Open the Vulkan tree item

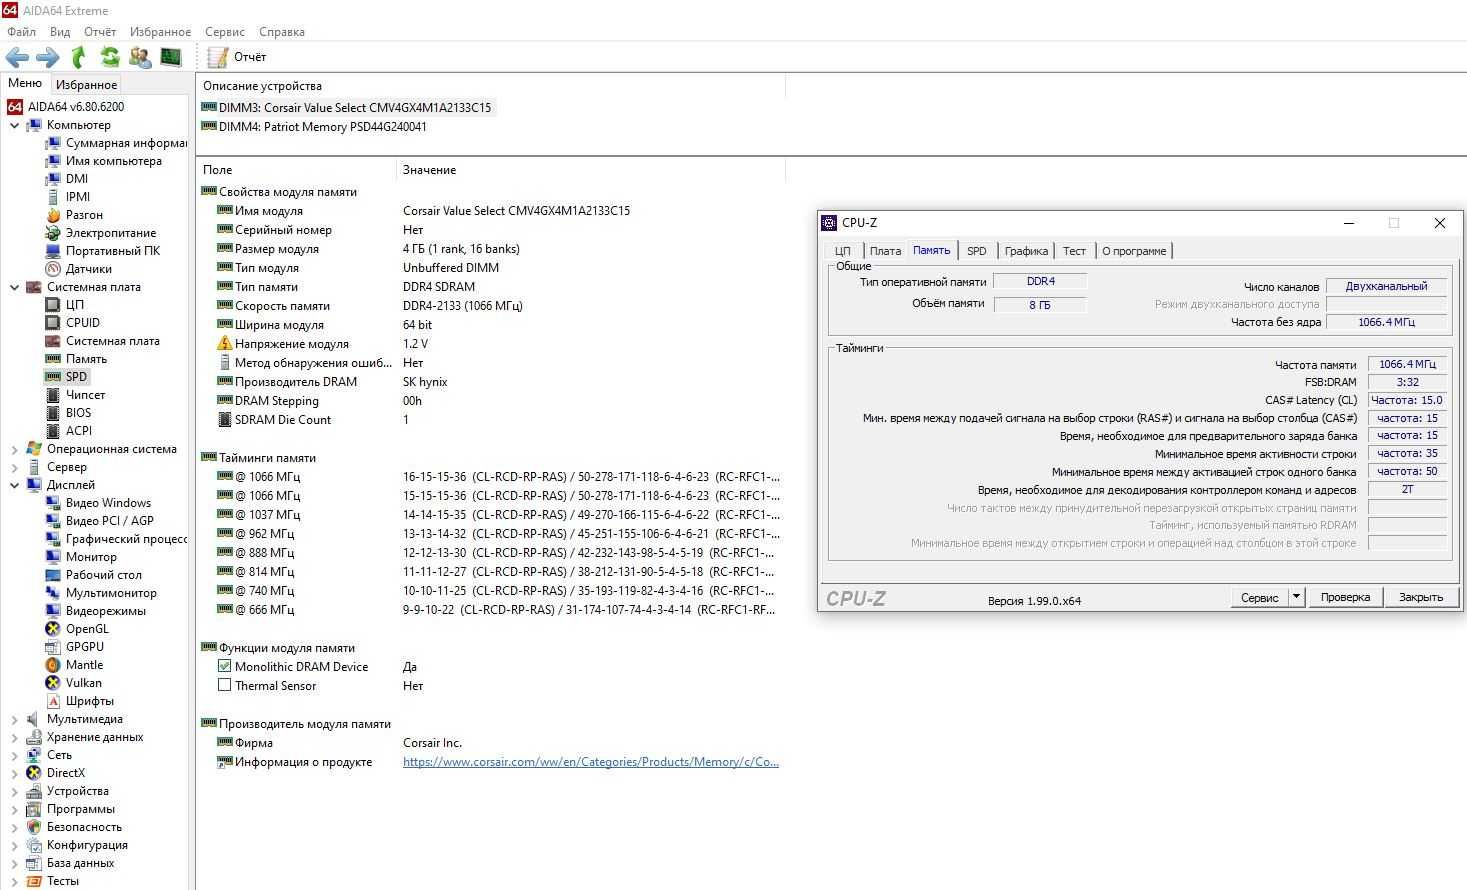coord(83,683)
